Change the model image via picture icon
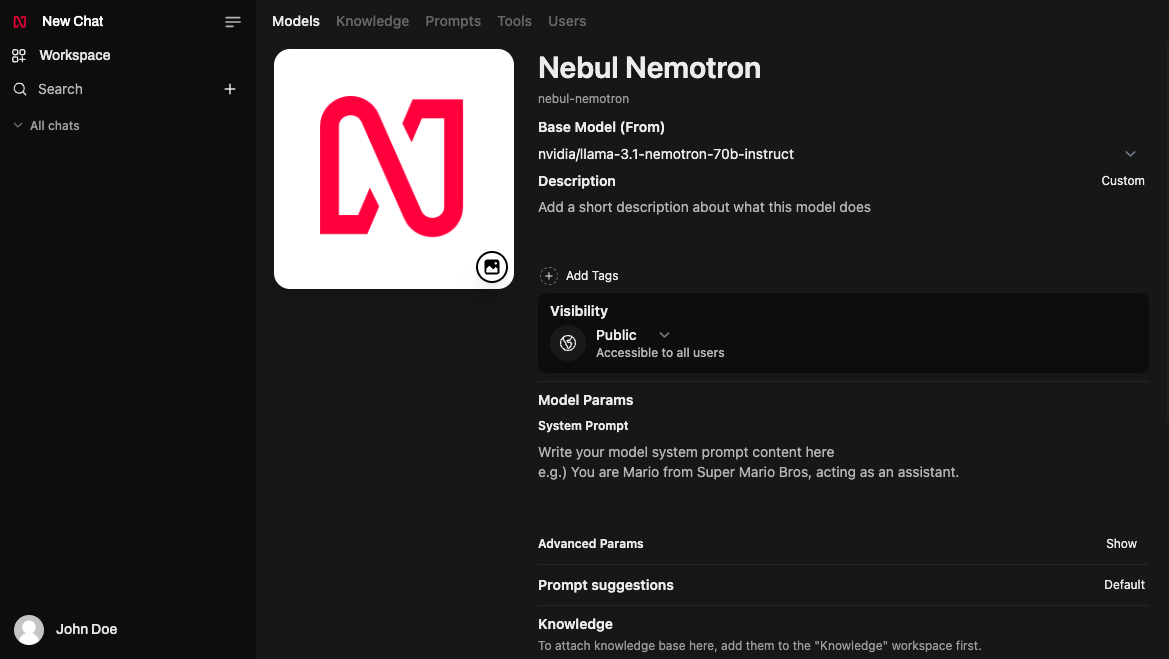The image size is (1169, 659). [491, 267]
